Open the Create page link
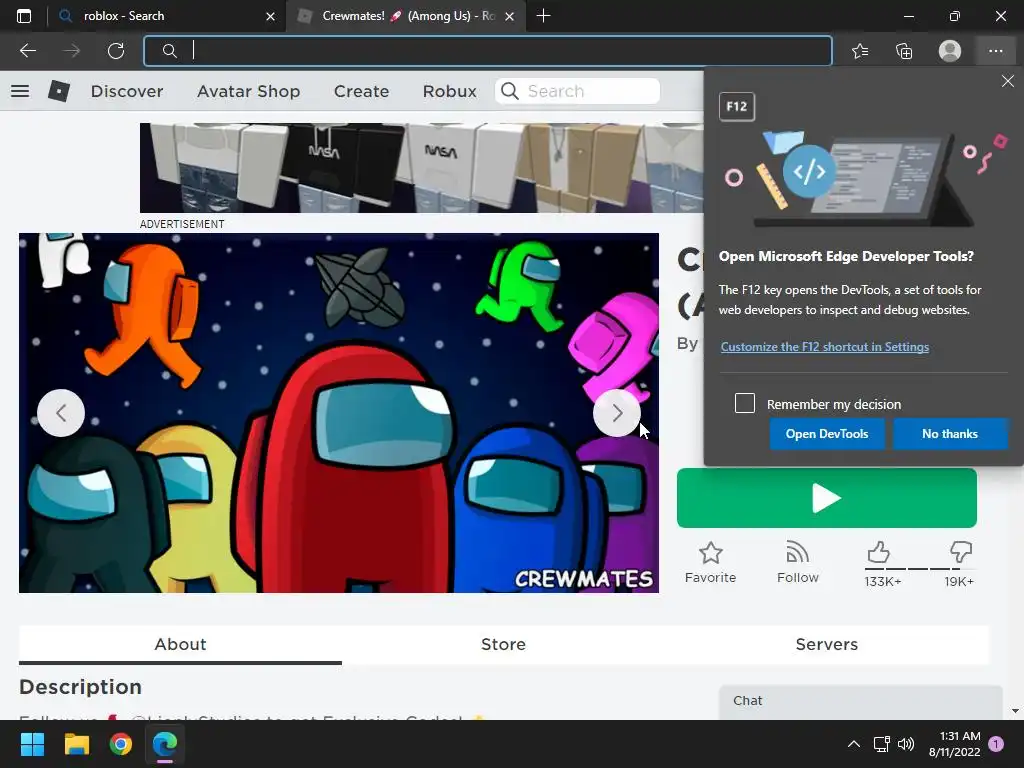The width and height of the screenshot is (1024, 768). 361,91
